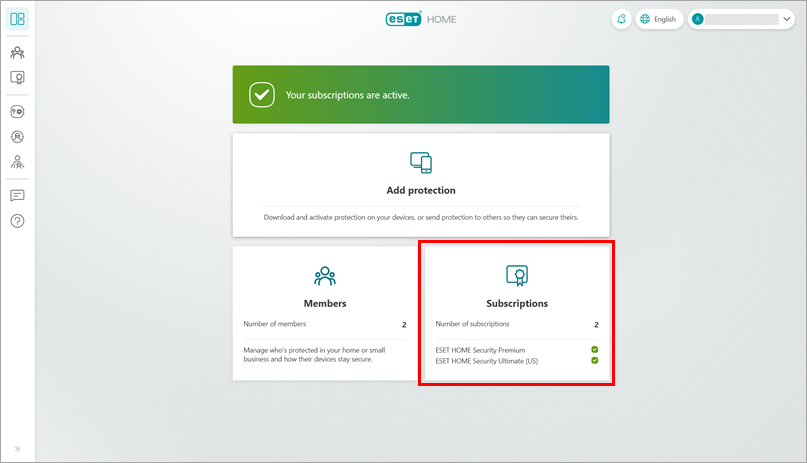
Task: Open Subscriptions certificate icon in sidebar
Action: (17, 77)
